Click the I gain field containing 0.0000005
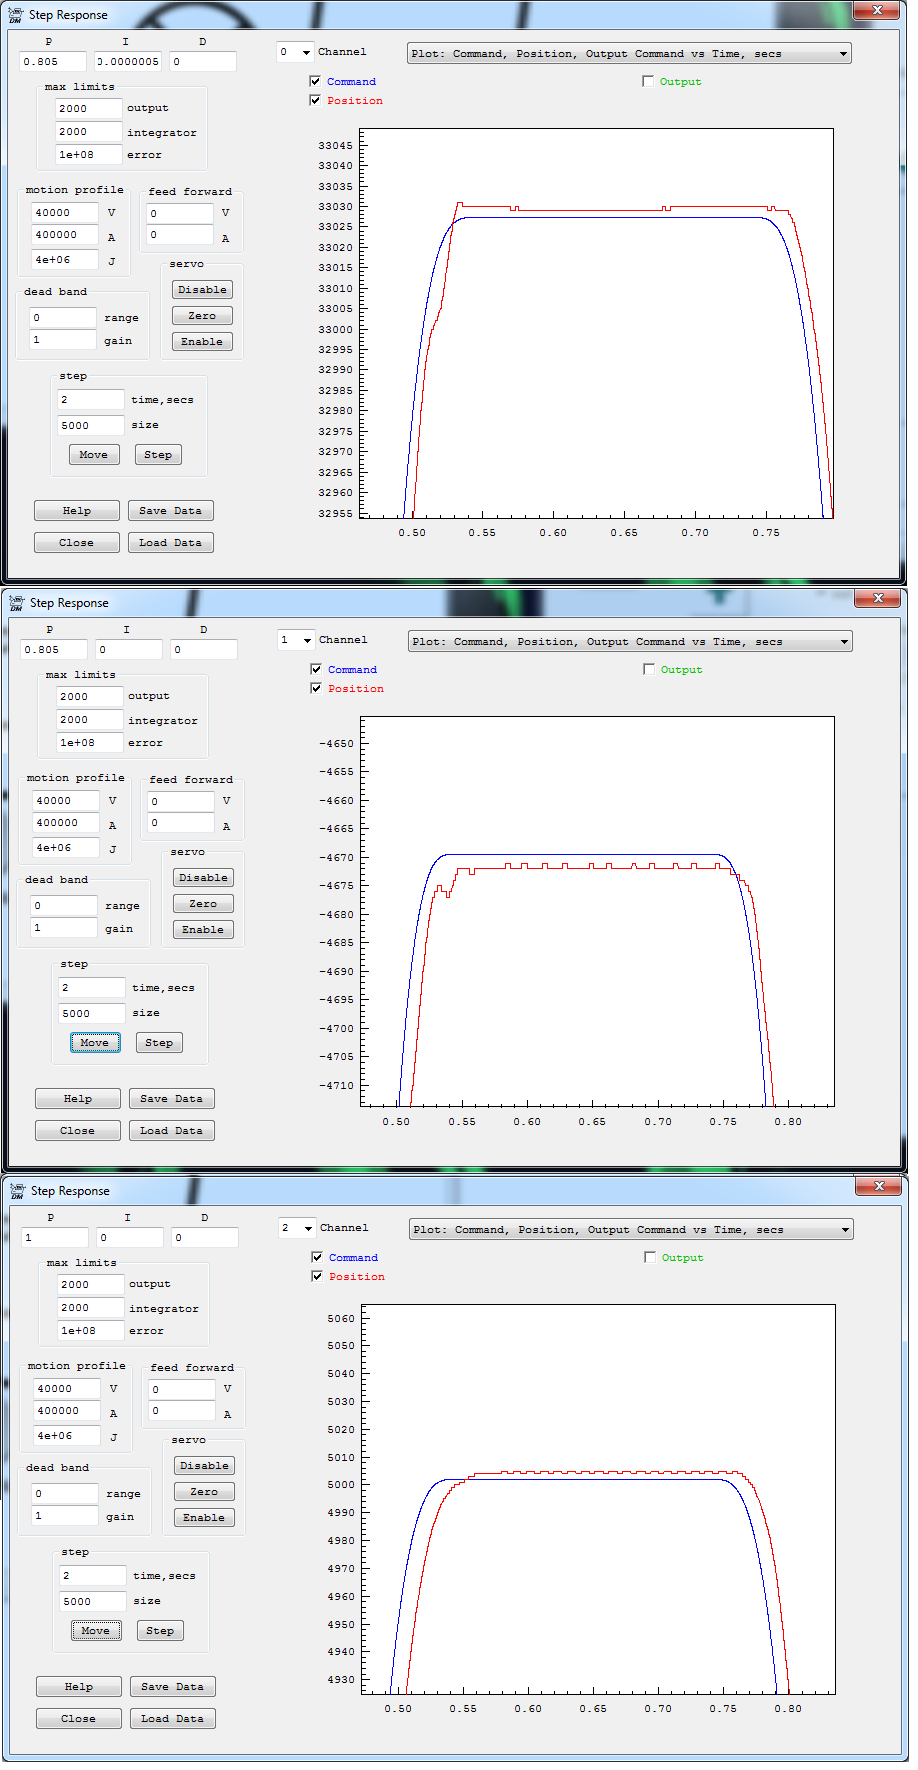Screen dimensions: 918x1770 (128, 62)
